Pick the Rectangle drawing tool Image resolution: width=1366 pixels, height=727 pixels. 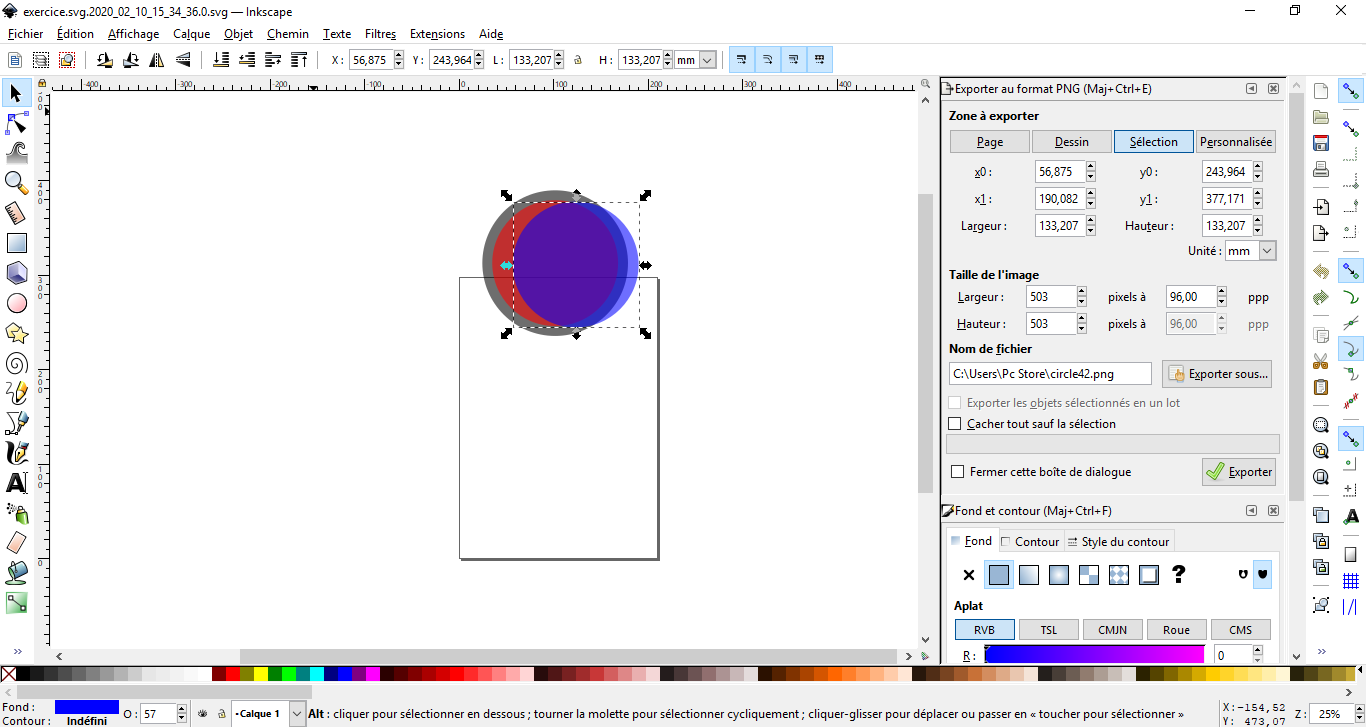coord(16,243)
